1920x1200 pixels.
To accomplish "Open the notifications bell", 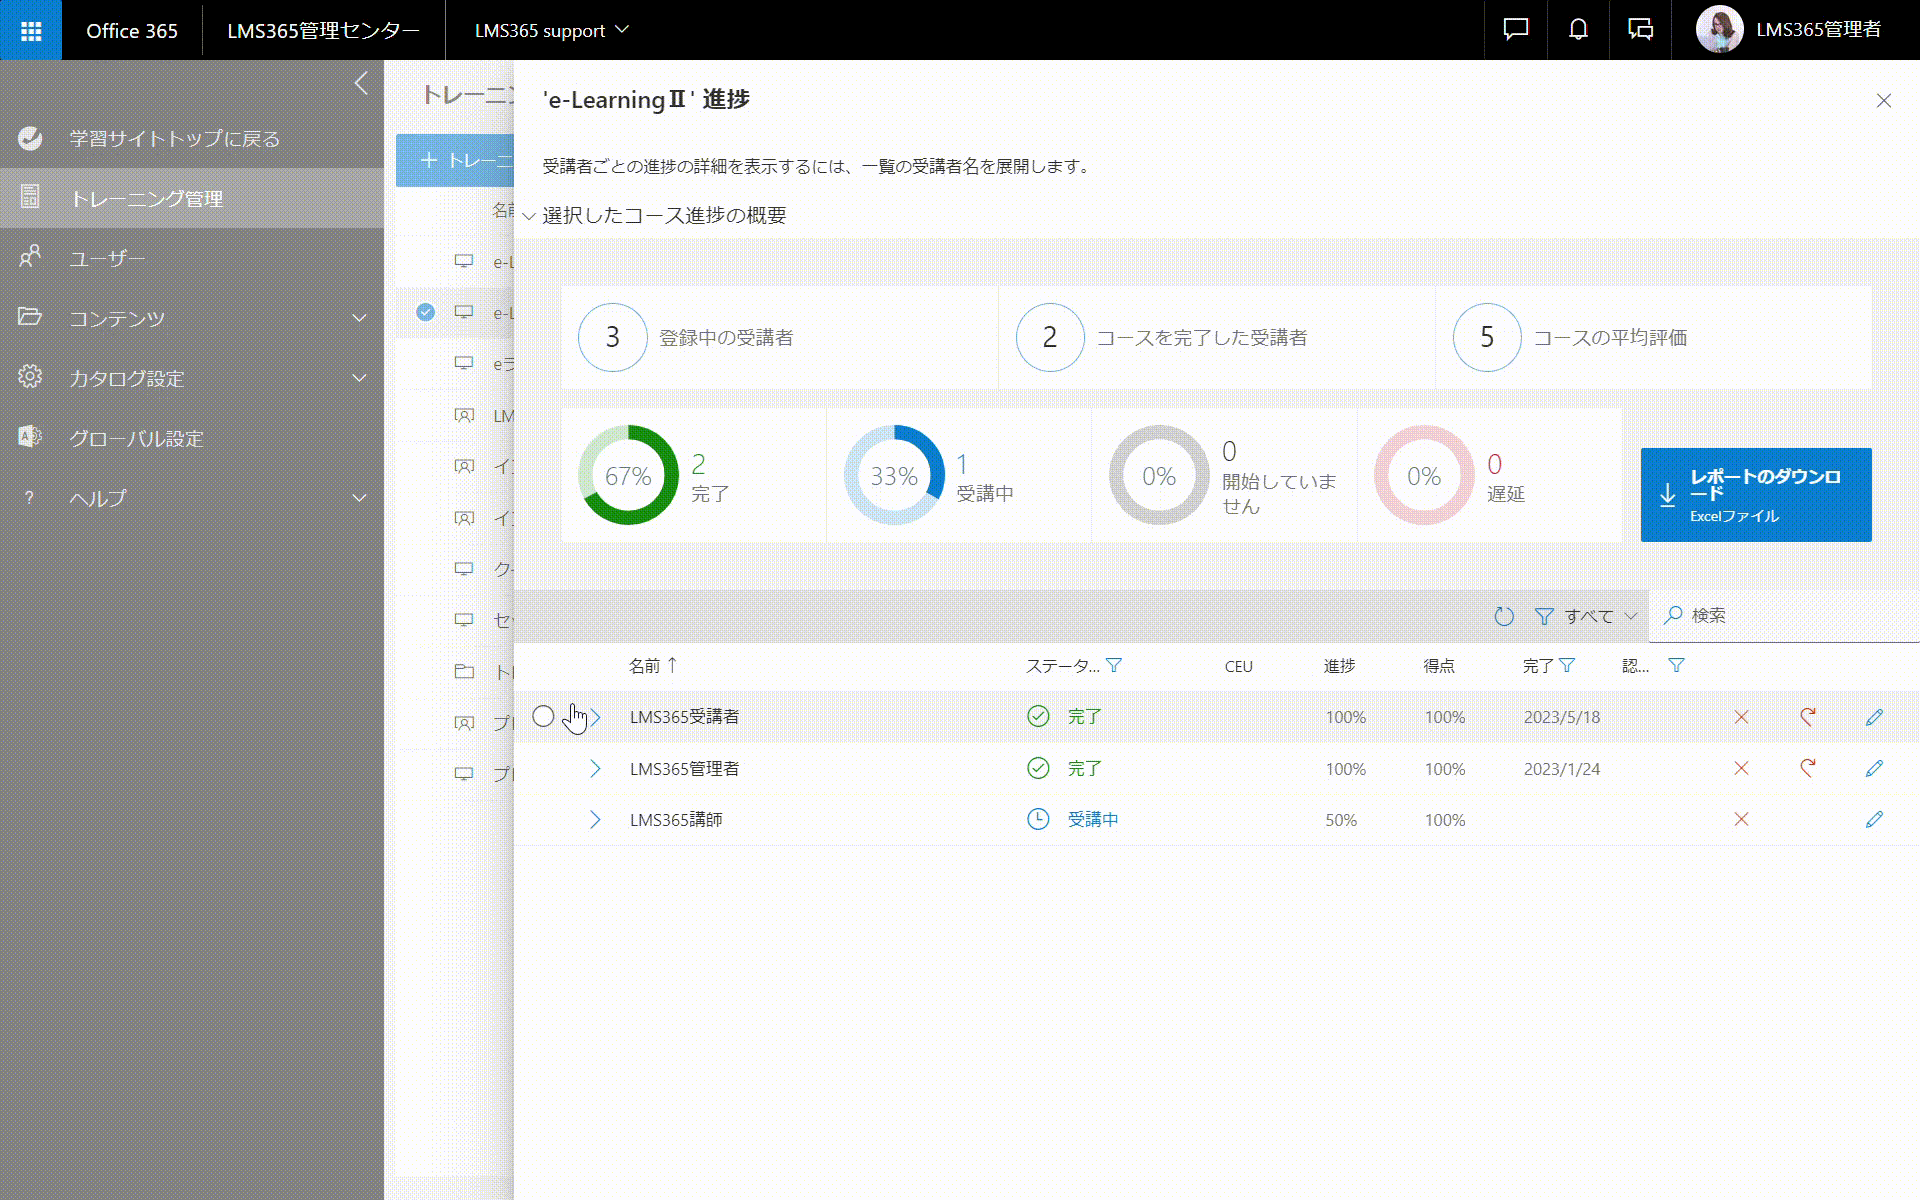I will pyautogui.click(x=1578, y=30).
